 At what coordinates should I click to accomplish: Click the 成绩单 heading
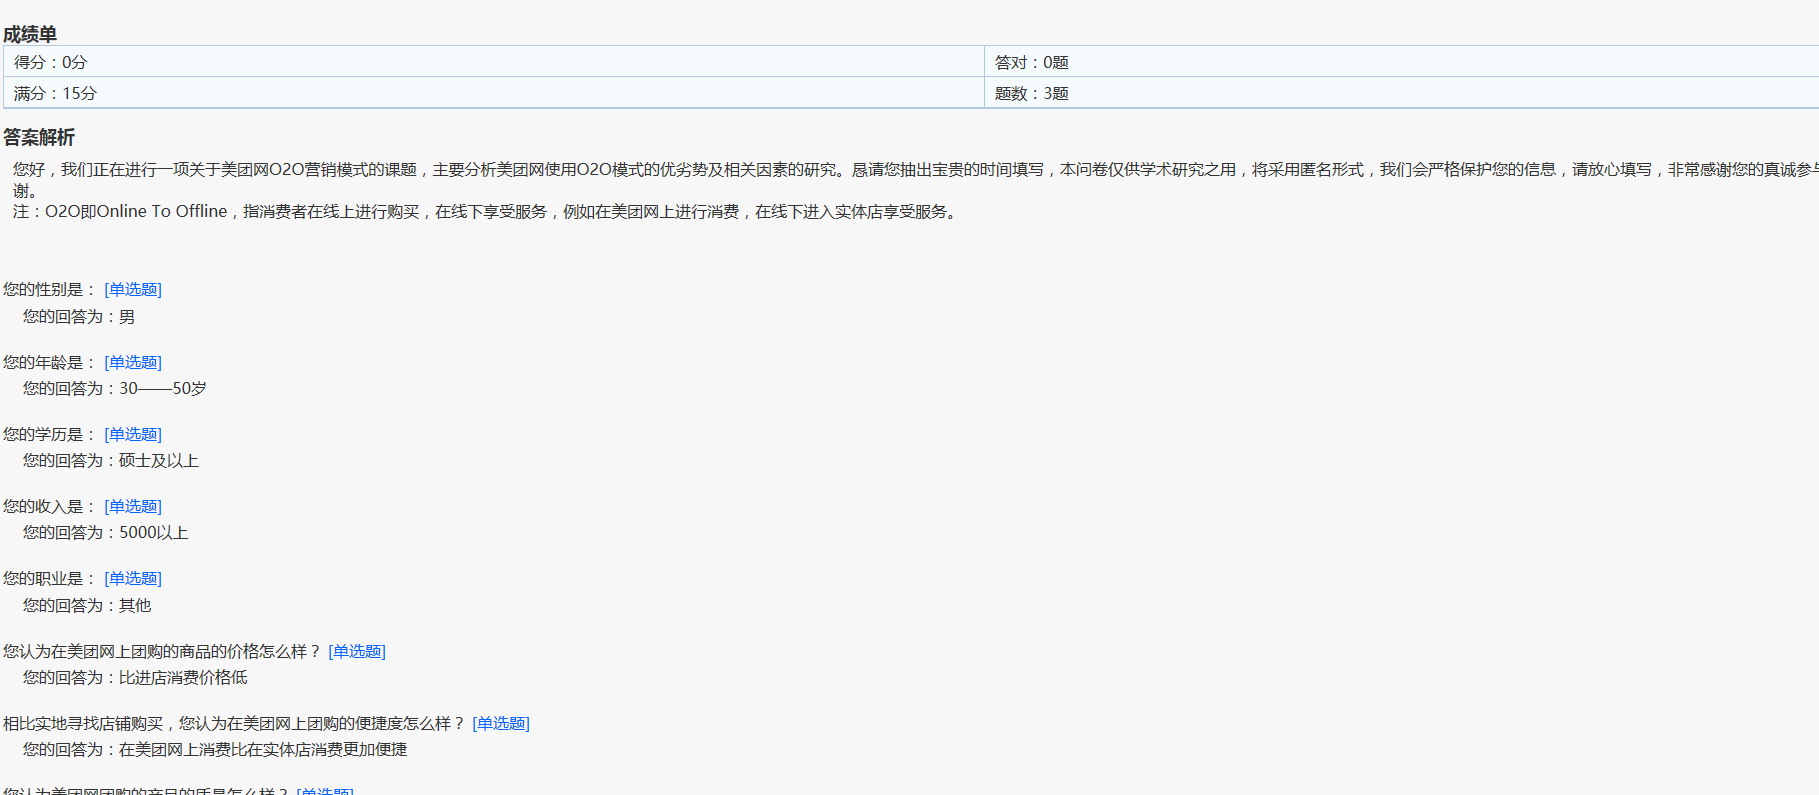pos(30,34)
